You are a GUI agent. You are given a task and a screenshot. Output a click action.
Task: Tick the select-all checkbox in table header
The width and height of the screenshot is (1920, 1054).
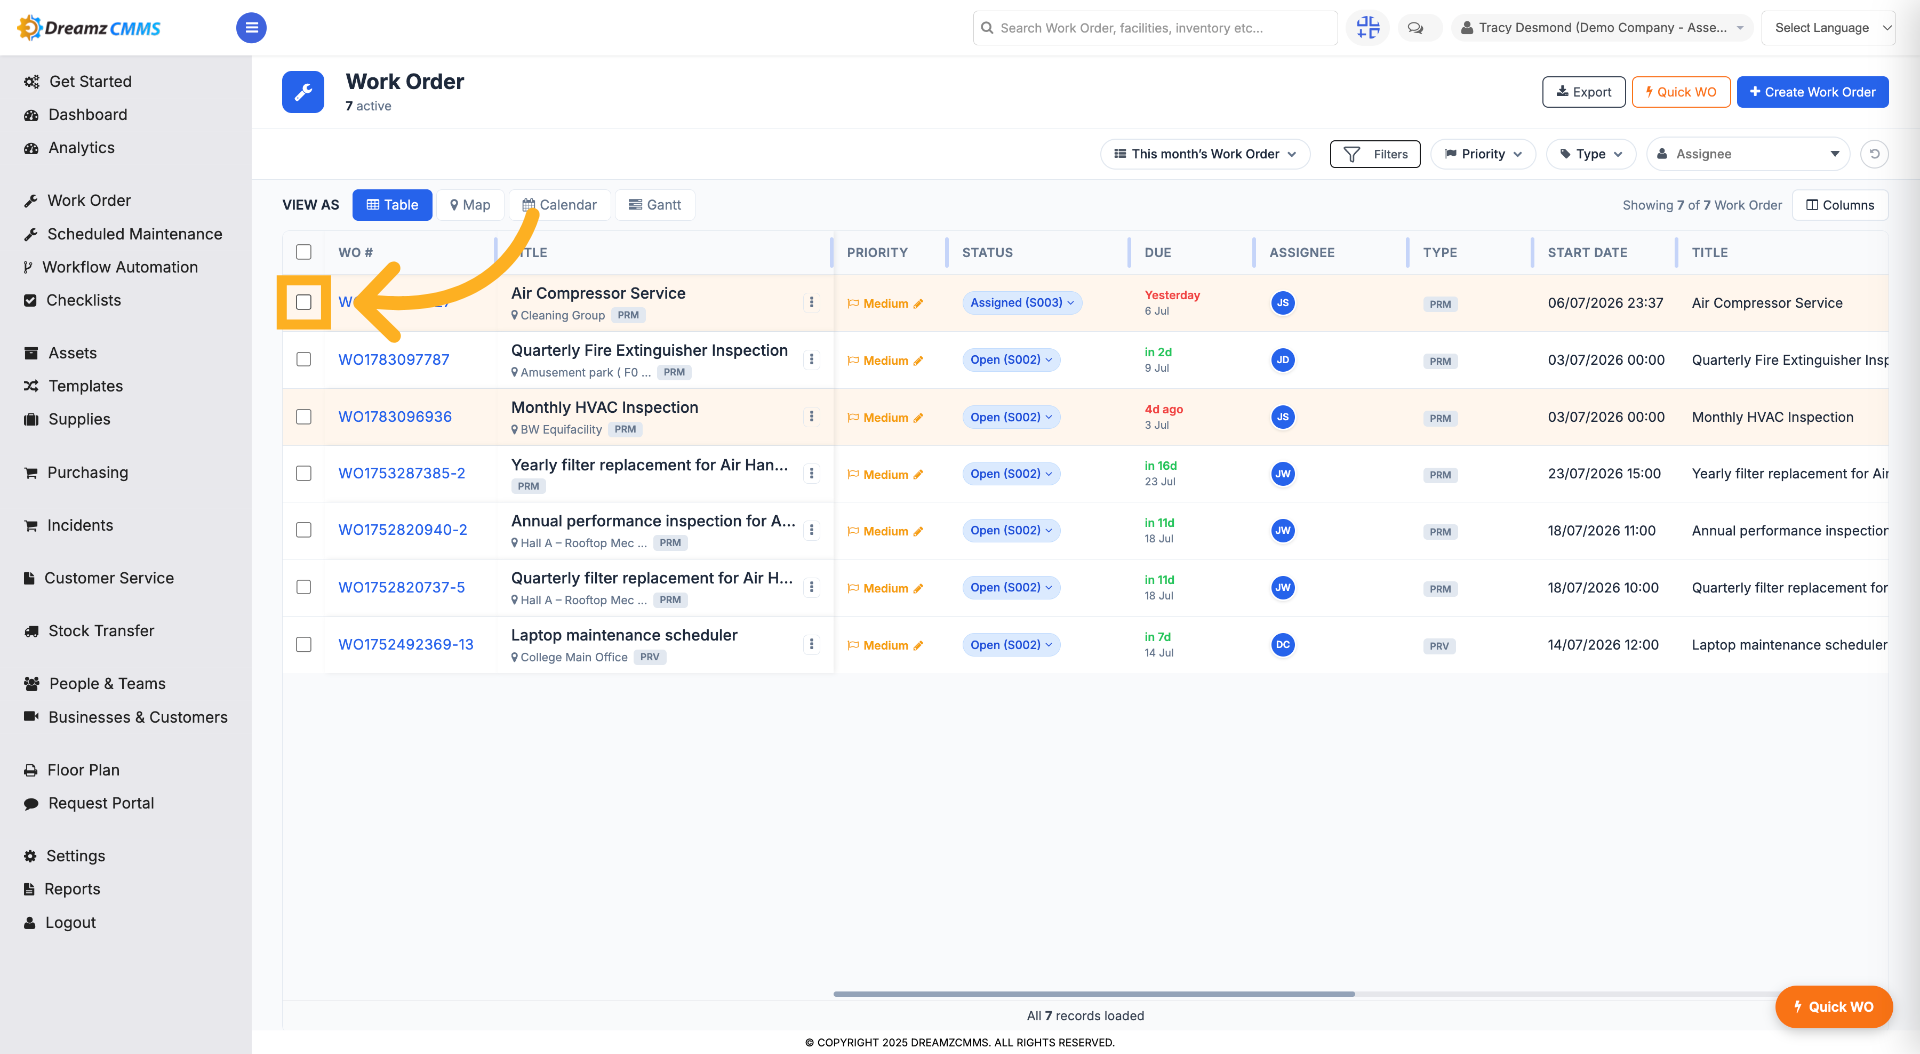pos(304,252)
